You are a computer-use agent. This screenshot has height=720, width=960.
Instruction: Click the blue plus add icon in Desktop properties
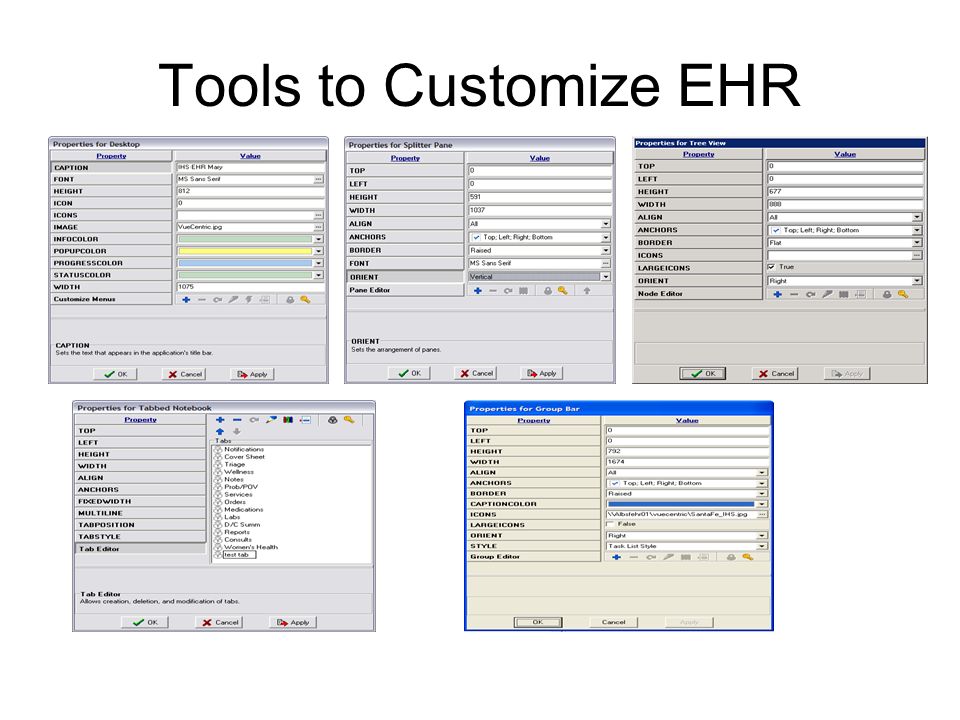pos(186,299)
